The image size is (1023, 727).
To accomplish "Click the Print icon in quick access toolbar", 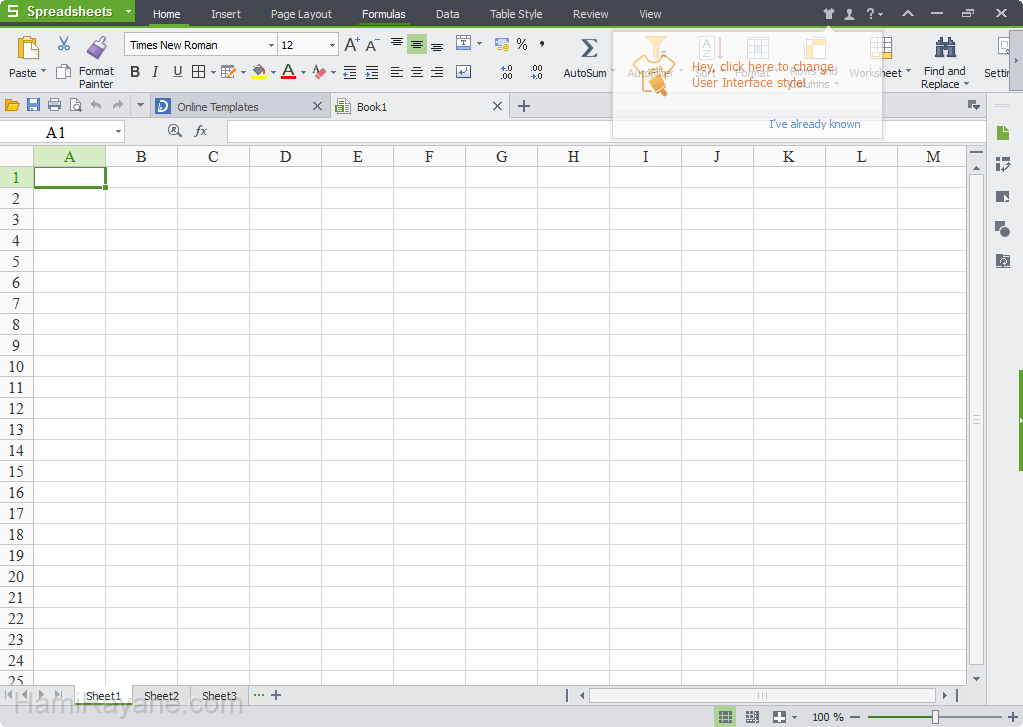I will pos(54,106).
